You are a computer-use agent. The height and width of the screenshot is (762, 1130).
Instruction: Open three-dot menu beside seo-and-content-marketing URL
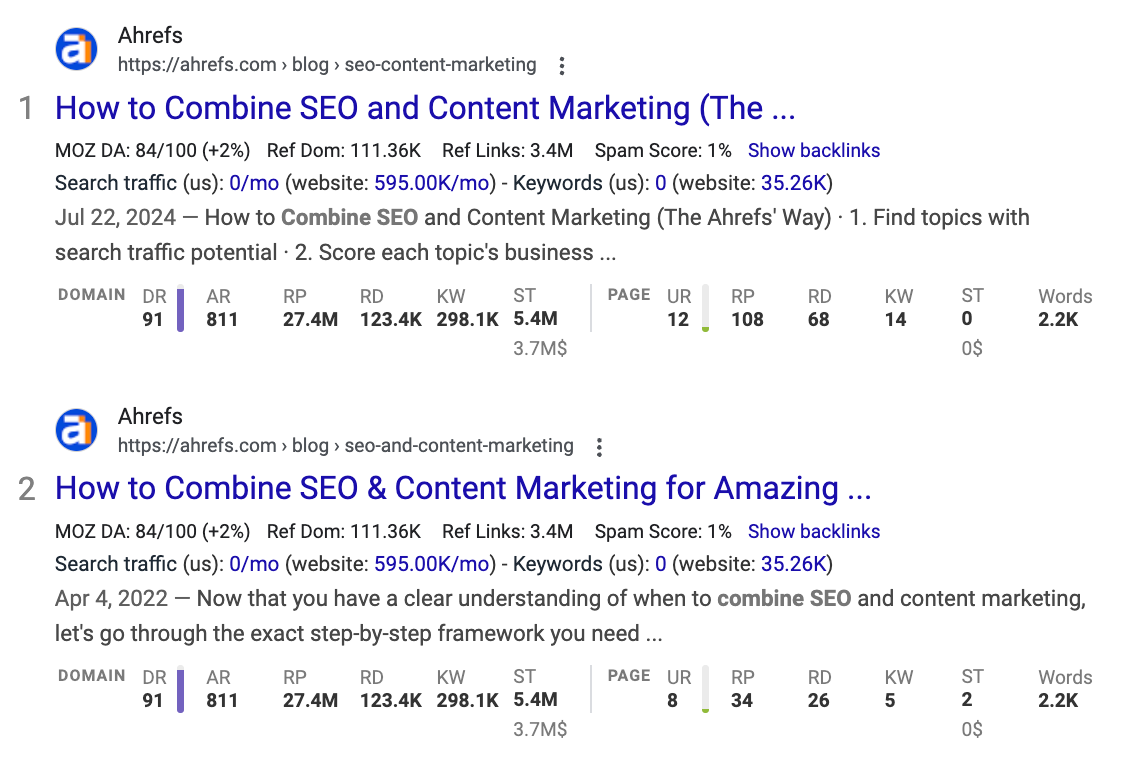point(599,447)
